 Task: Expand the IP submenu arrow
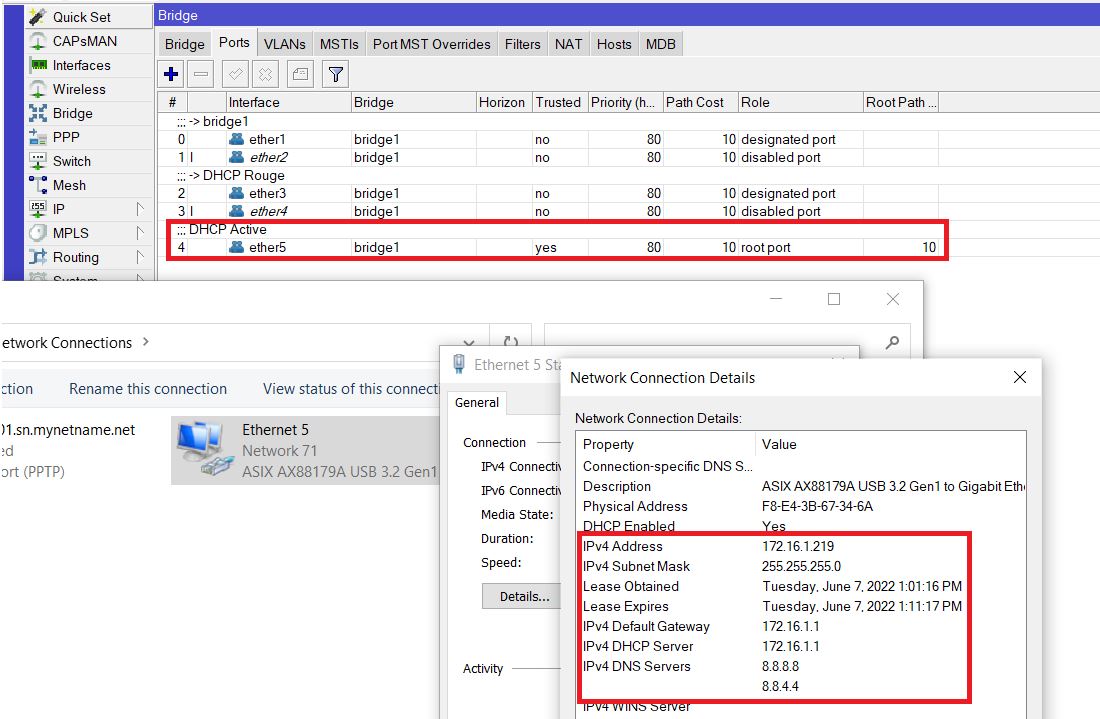pos(140,209)
